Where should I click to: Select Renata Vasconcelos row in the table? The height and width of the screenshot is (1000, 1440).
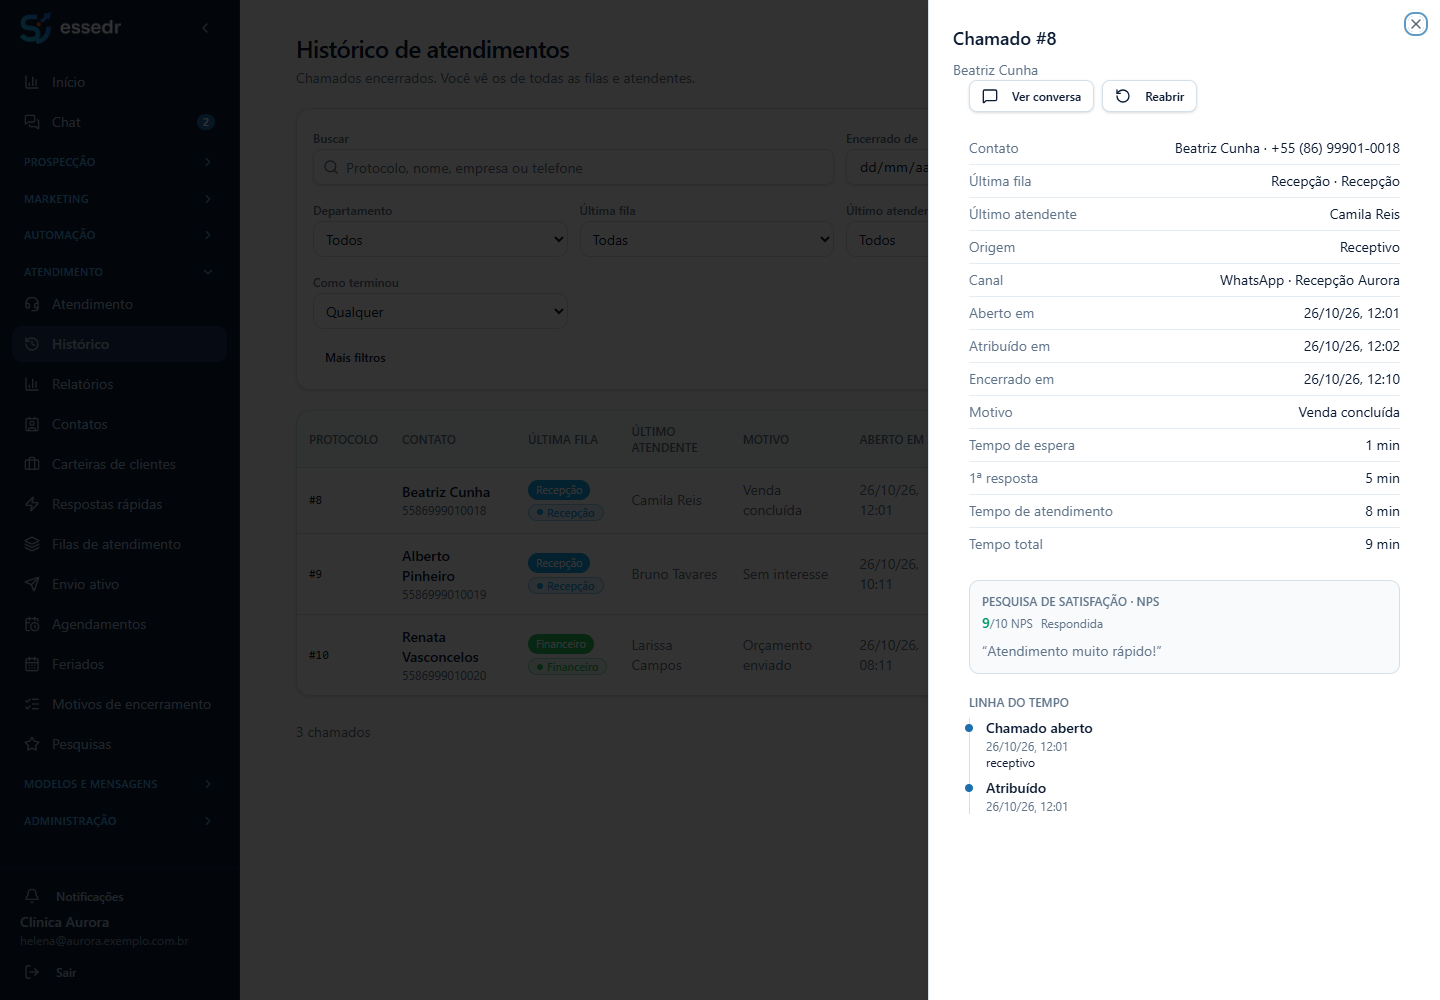(612, 655)
